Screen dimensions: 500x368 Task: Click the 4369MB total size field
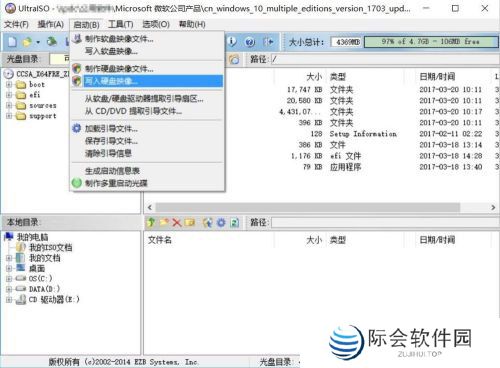click(x=347, y=42)
